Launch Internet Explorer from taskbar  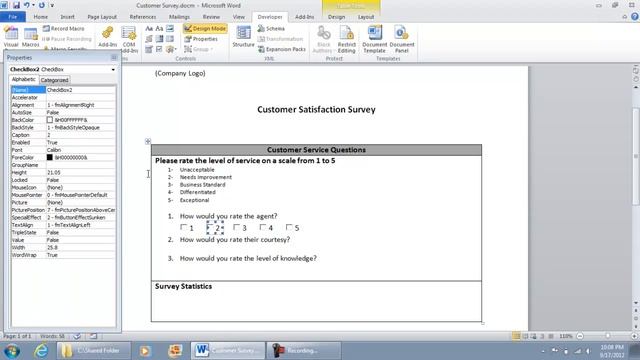click(41, 351)
